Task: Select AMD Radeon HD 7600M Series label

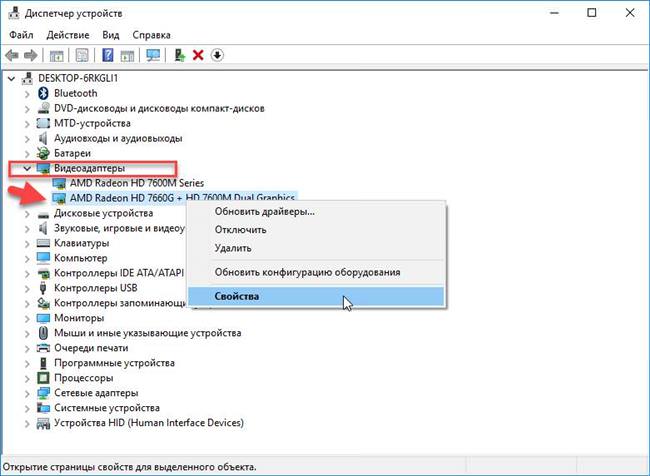Action: click(x=137, y=183)
